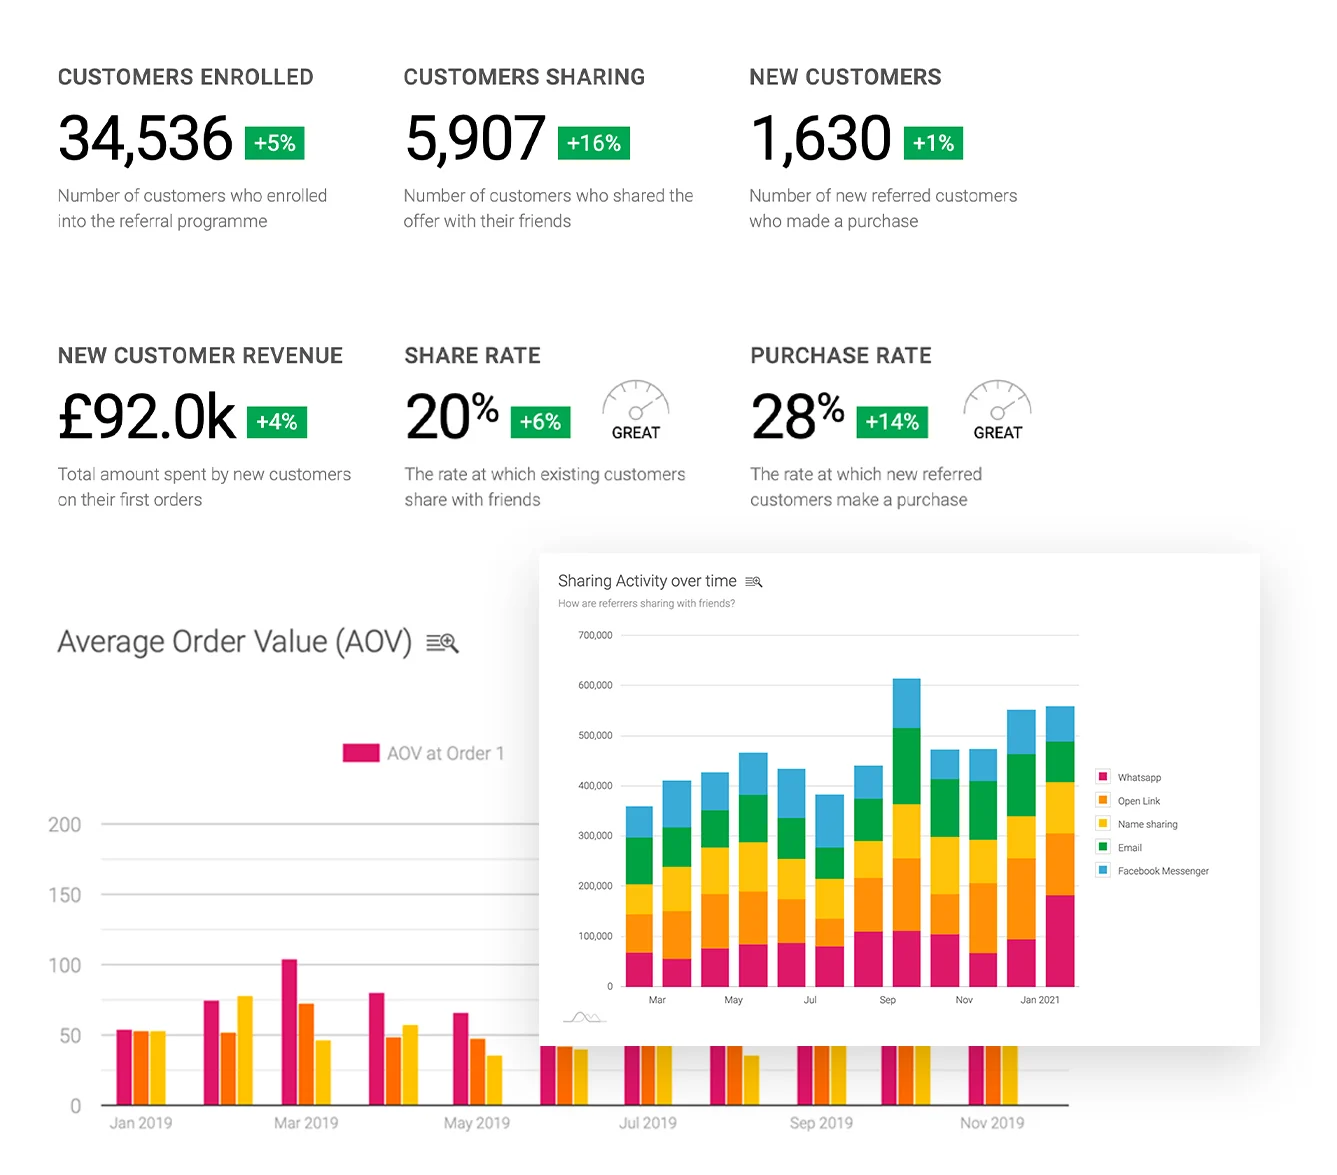Click the NEW CUSTOMER REVENUE heading

[201, 356]
